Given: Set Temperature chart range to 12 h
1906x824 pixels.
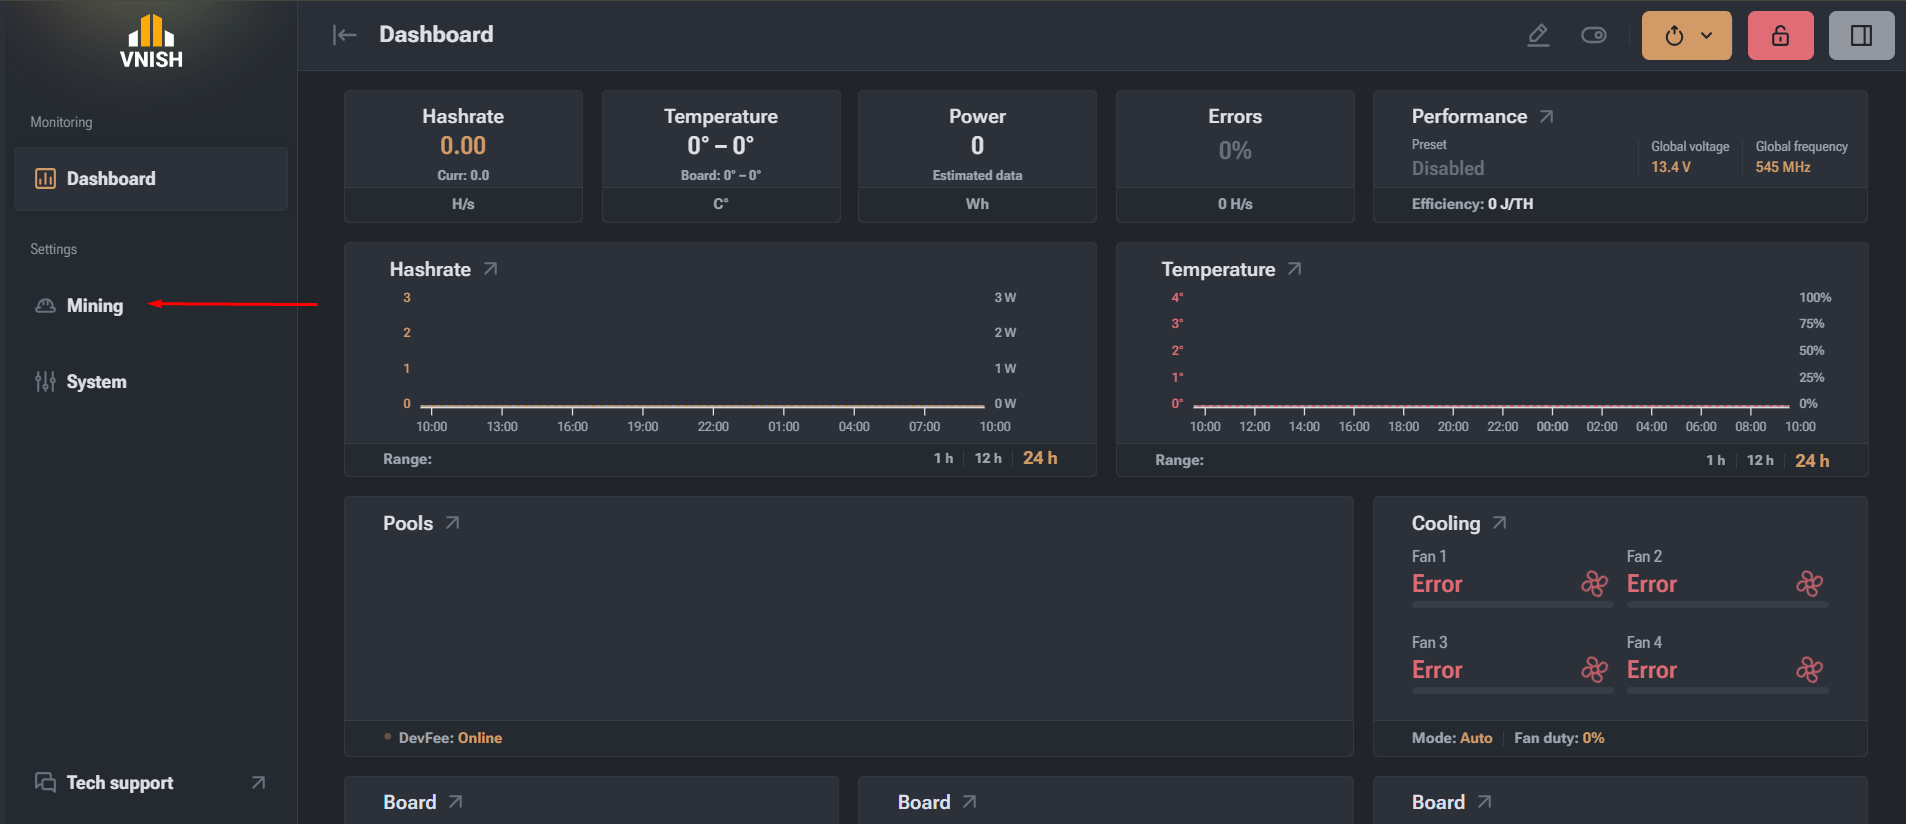Looking at the screenshot, I should tap(1760, 460).
